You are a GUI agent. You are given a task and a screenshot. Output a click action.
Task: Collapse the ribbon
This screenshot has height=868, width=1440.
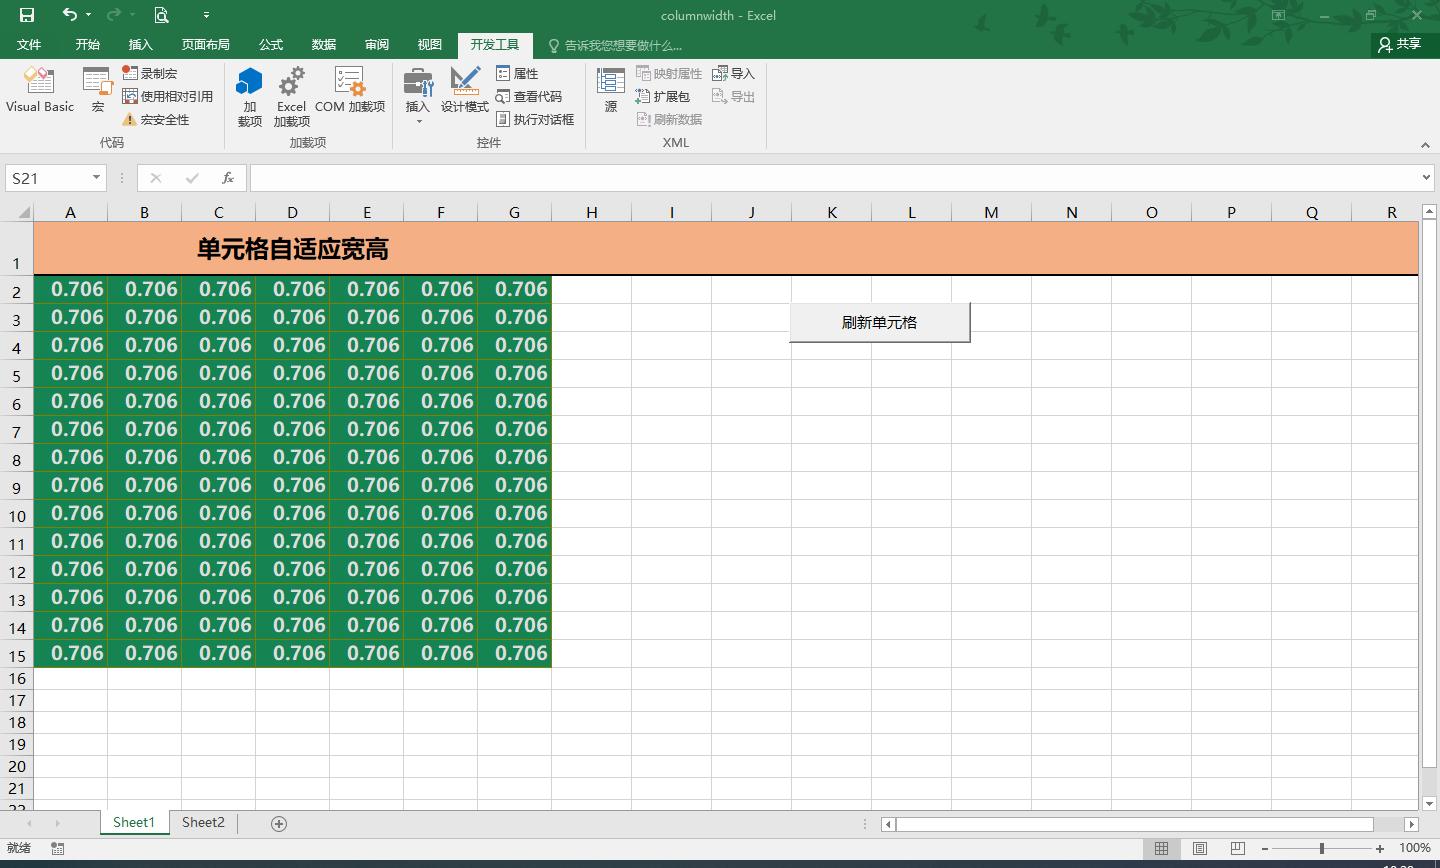point(1425,145)
